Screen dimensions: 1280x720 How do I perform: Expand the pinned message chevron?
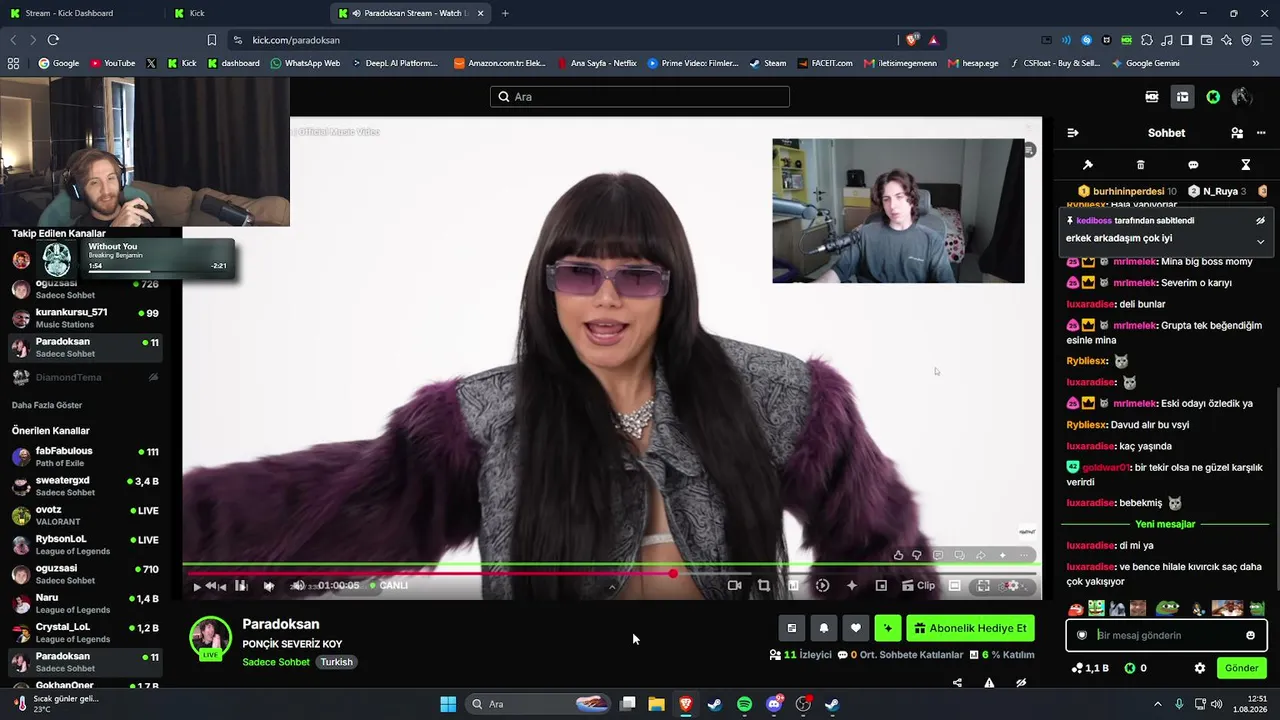click(x=1260, y=241)
